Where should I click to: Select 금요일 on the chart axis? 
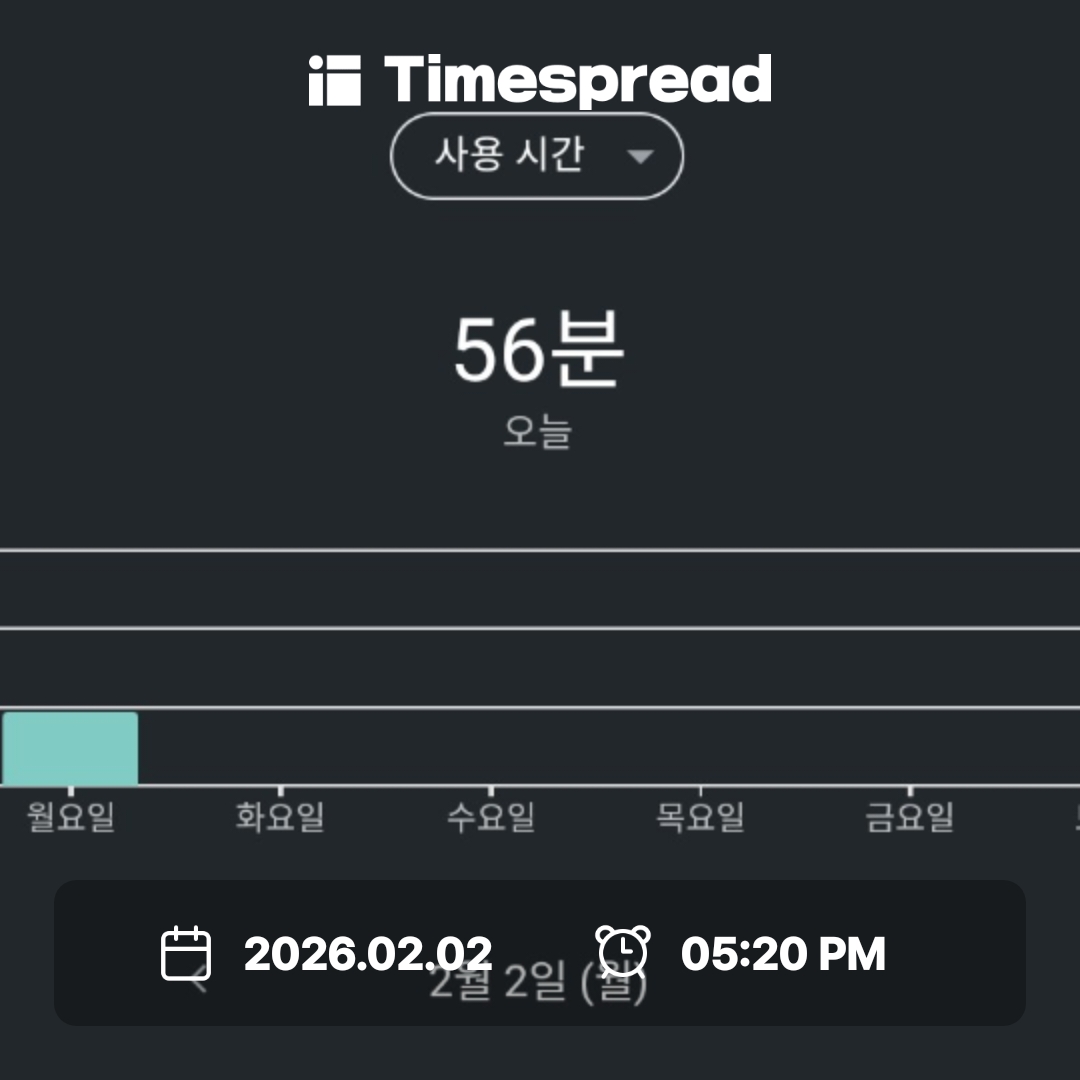click(x=909, y=817)
